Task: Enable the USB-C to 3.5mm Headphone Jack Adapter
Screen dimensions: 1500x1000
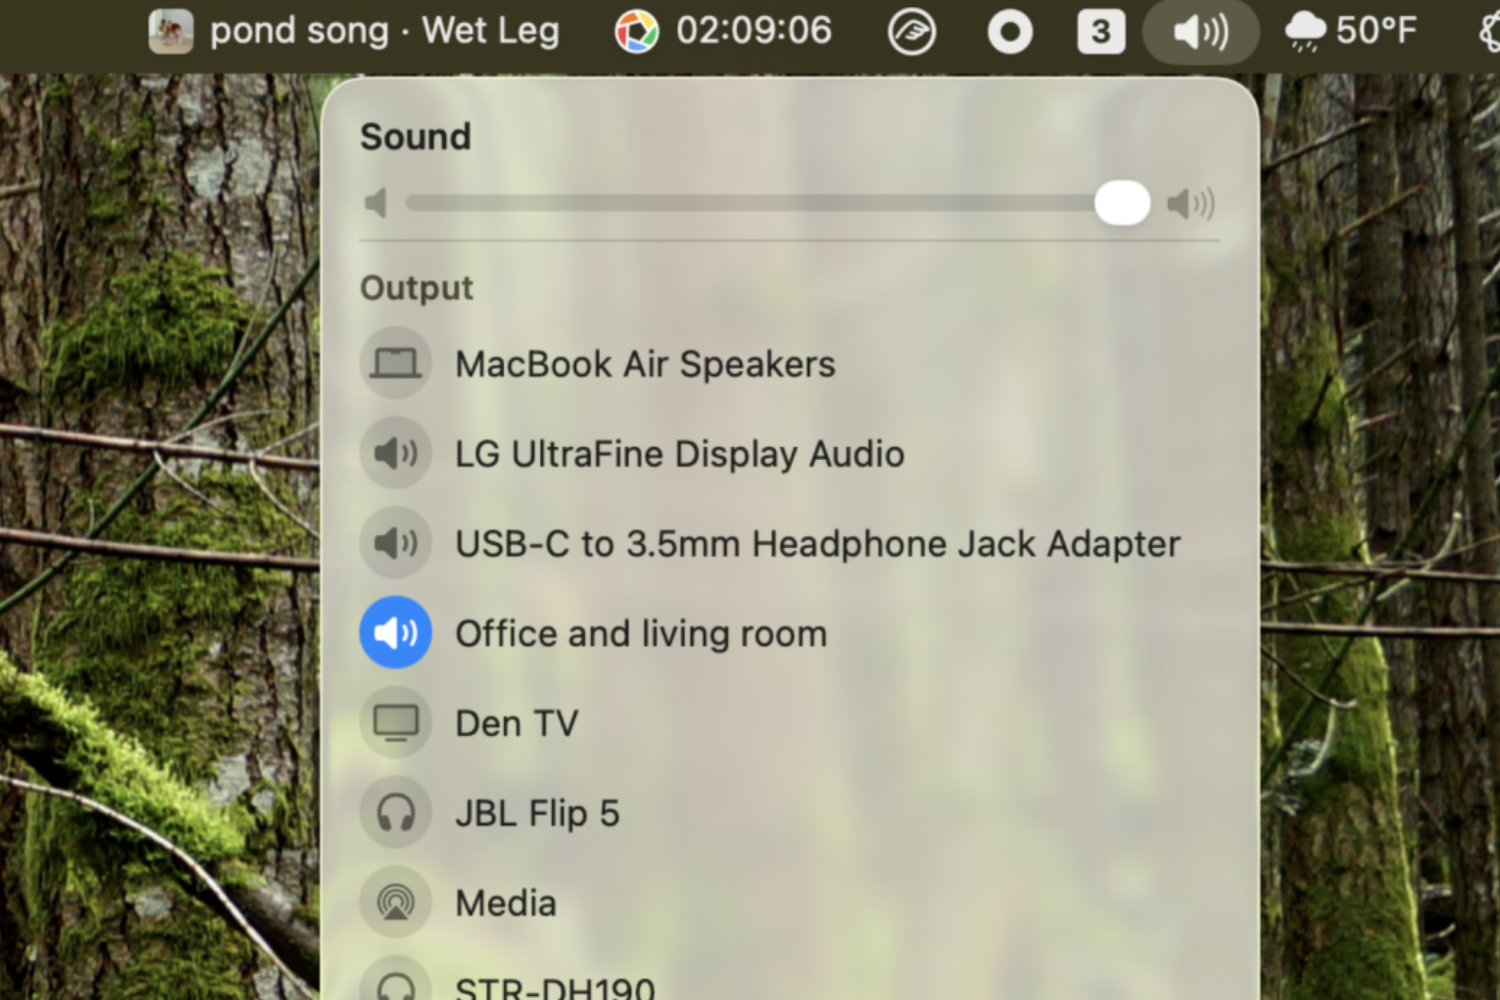Action: pyautogui.click(x=816, y=543)
